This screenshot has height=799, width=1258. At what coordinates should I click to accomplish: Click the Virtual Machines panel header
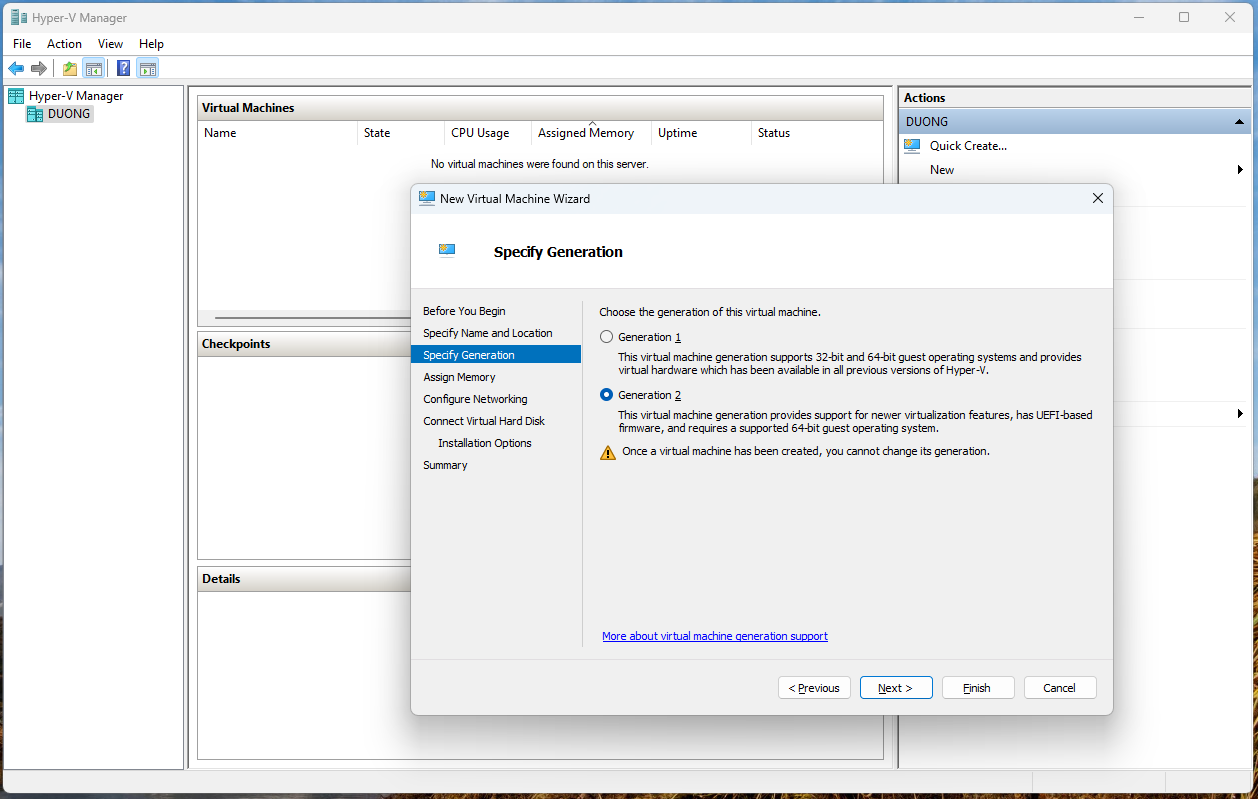point(540,108)
